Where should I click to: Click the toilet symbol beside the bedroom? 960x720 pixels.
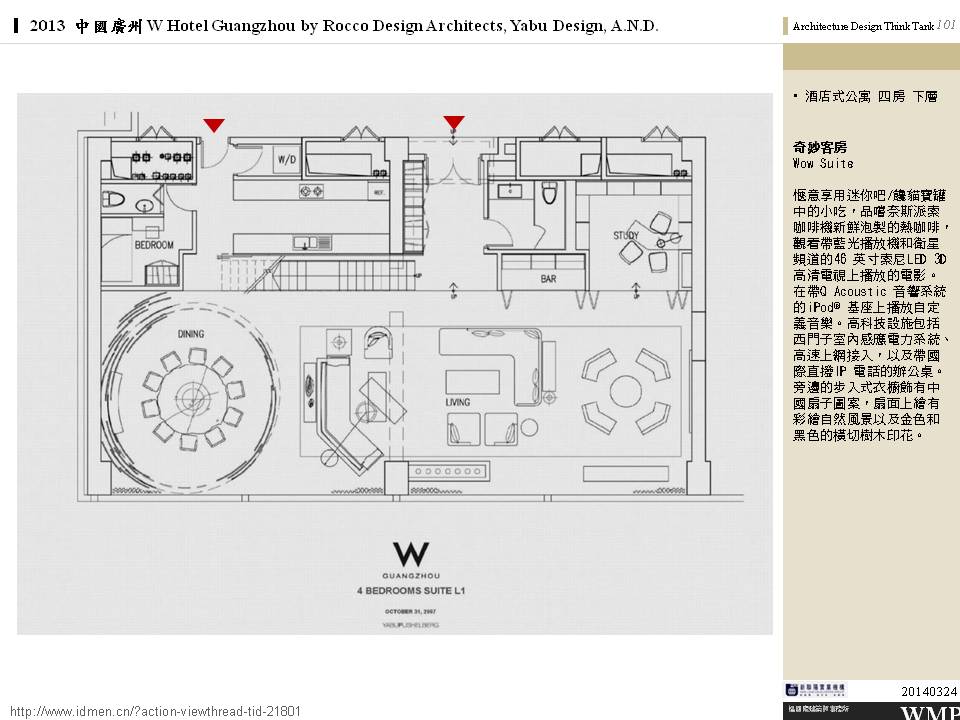click(116, 196)
